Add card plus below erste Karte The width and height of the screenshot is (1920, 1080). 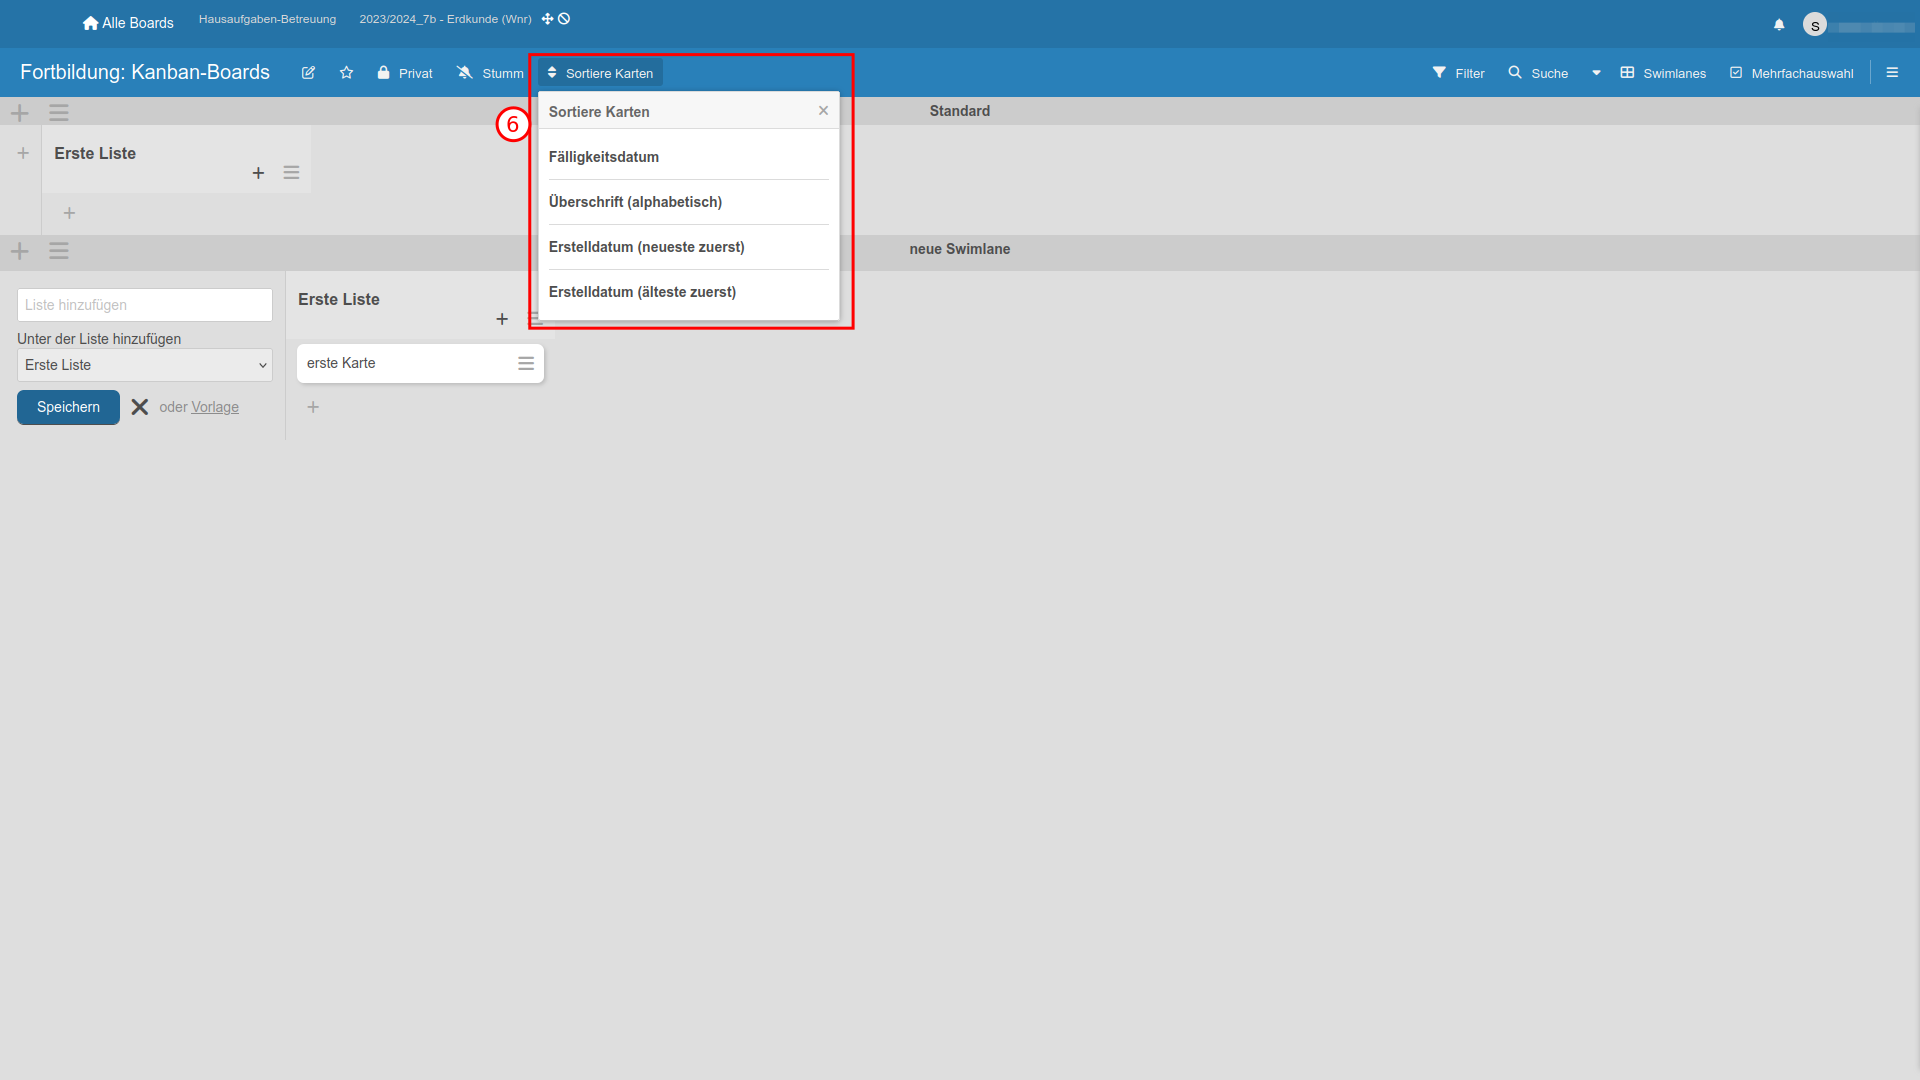pos(313,407)
